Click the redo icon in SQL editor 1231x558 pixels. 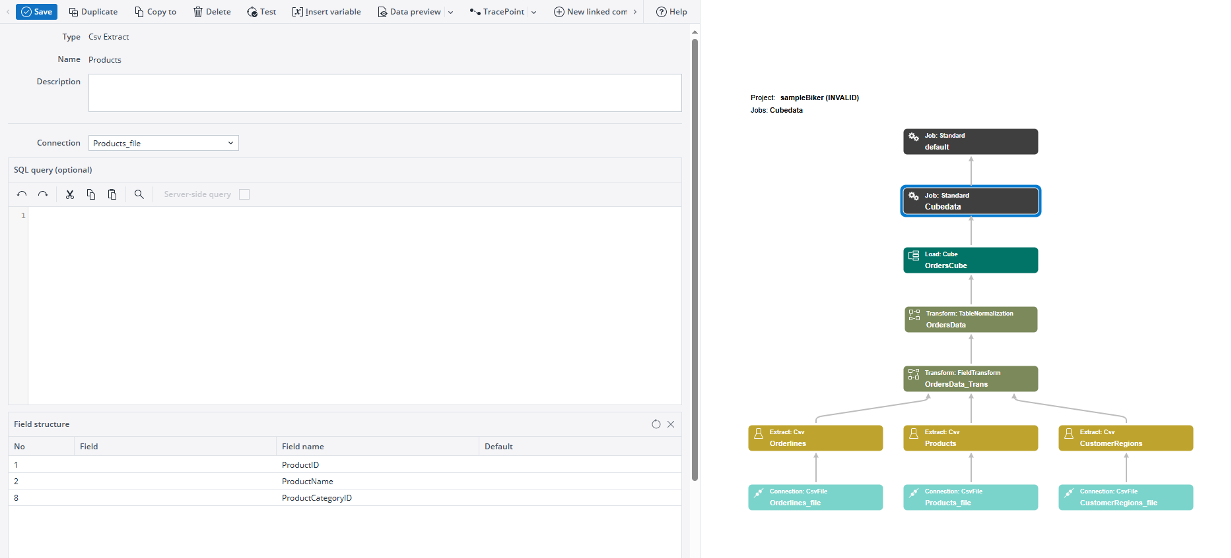click(x=42, y=194)
